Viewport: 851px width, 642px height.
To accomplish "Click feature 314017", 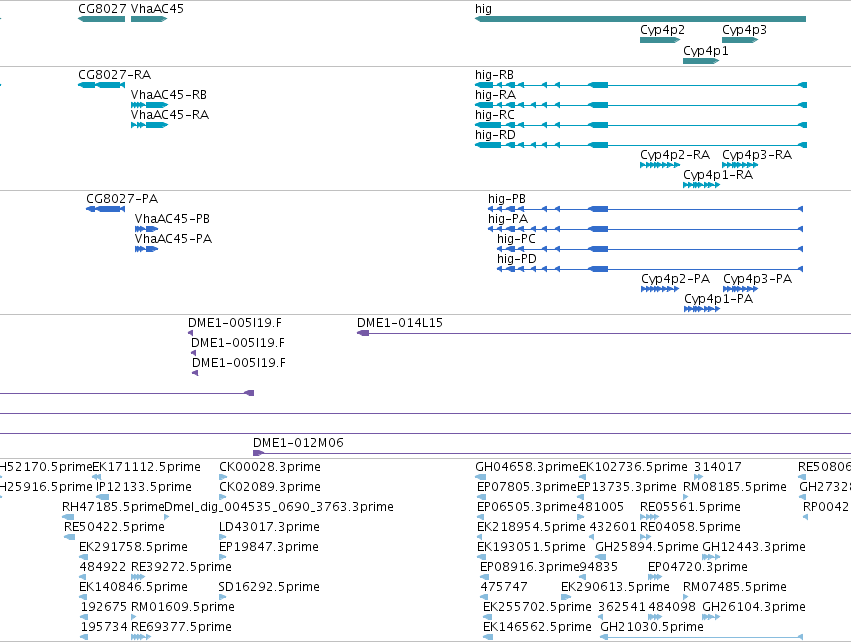I will coord(717,467).
